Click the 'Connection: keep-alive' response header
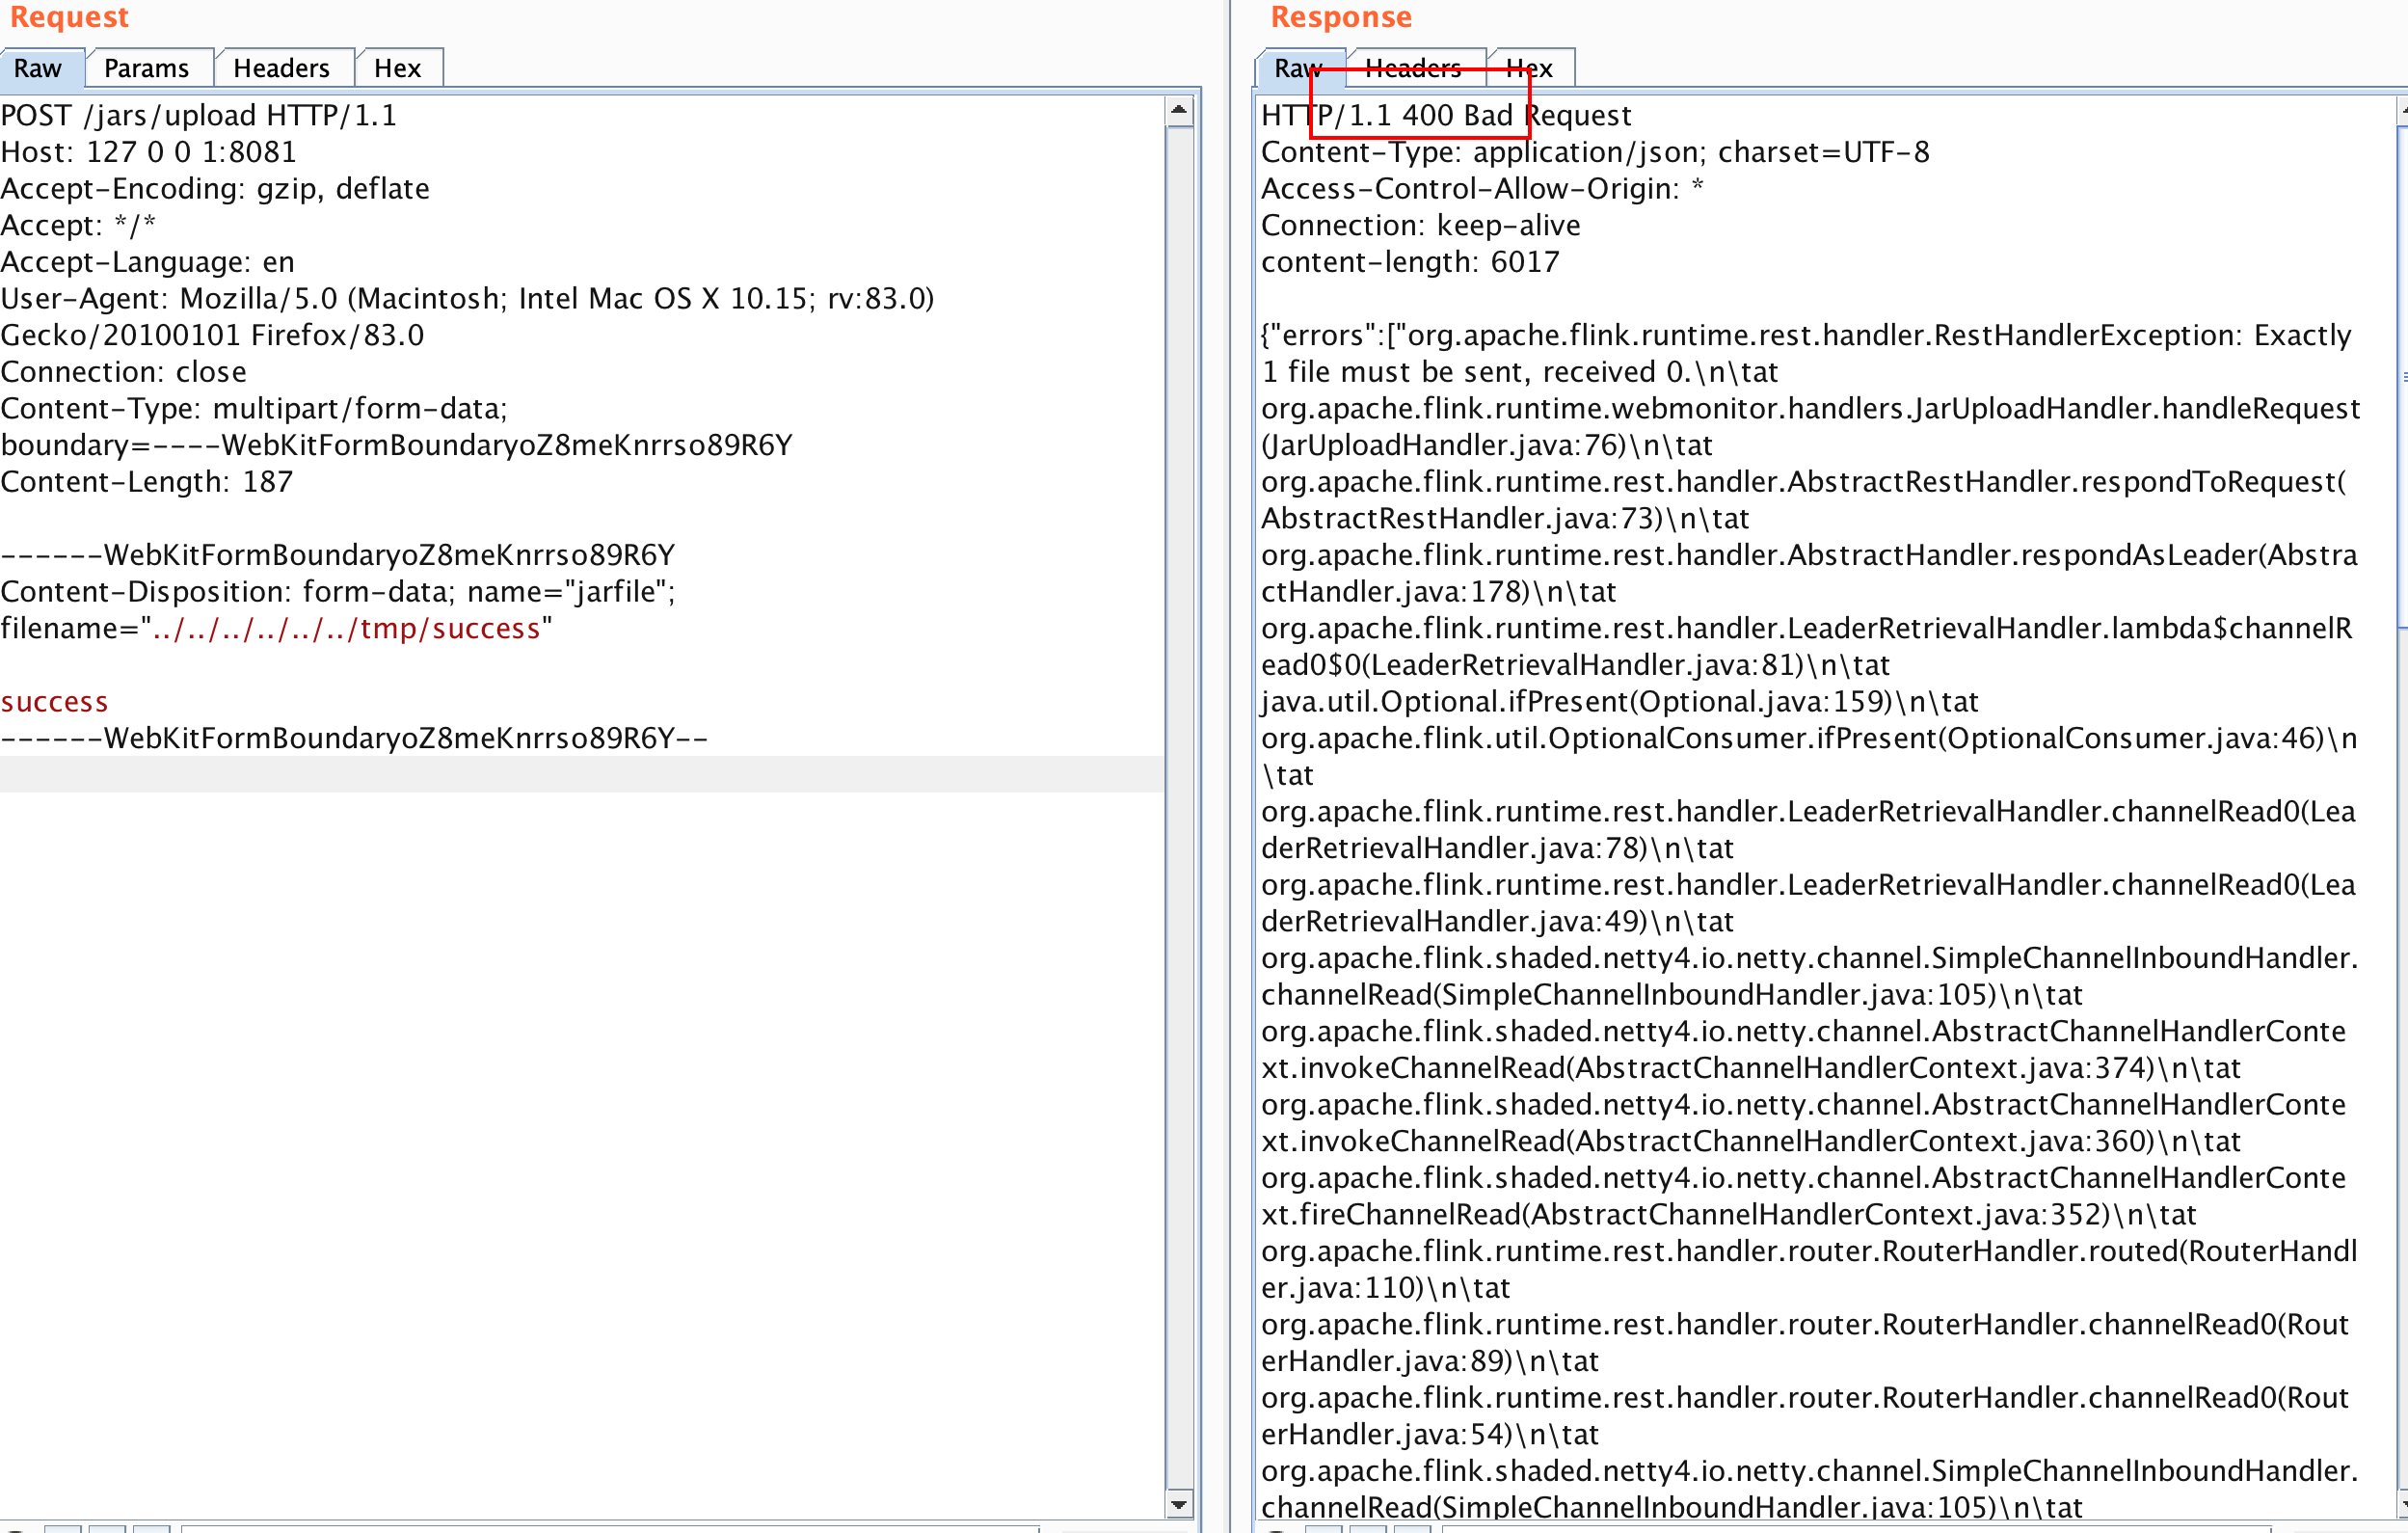2408x1533 pixels. 1420,226
